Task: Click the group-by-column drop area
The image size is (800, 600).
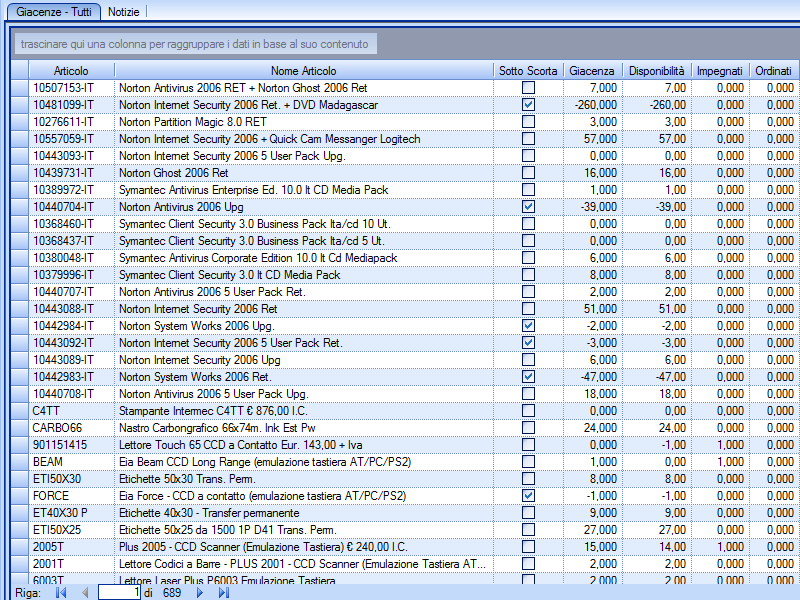Action: [x=195, y=44]
